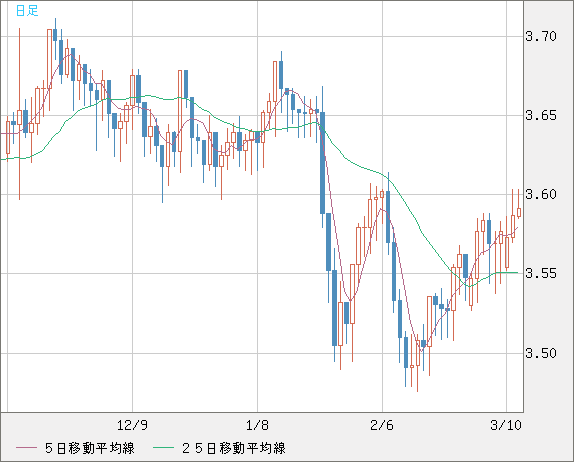The width and height of the screenshot is (574, 462).
Task: Click the 3/10 date axis label
Action: [506, 425]
